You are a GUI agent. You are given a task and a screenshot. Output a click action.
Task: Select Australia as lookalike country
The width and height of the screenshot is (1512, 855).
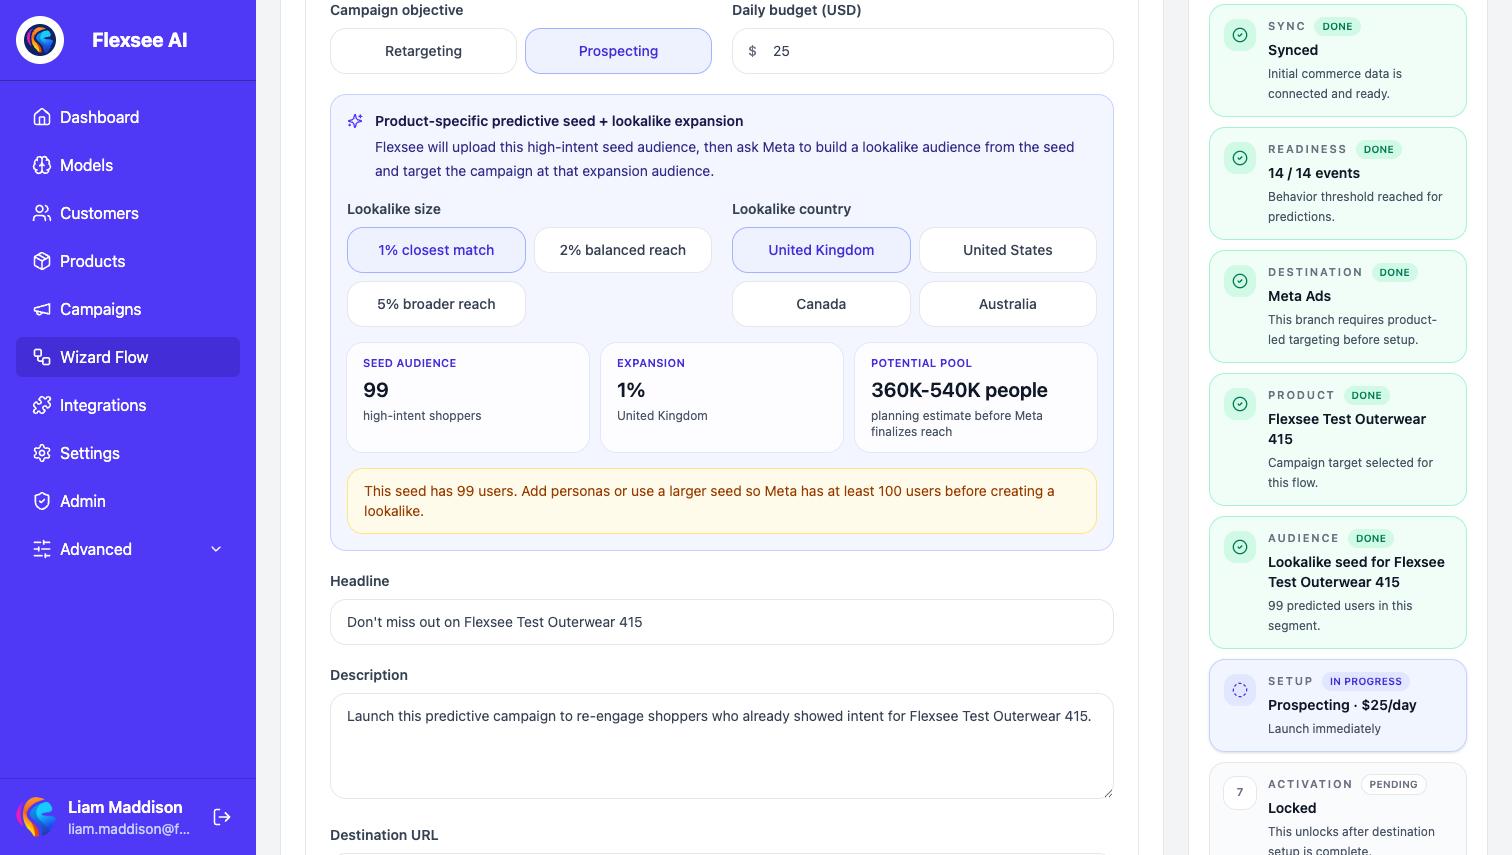1008,304
